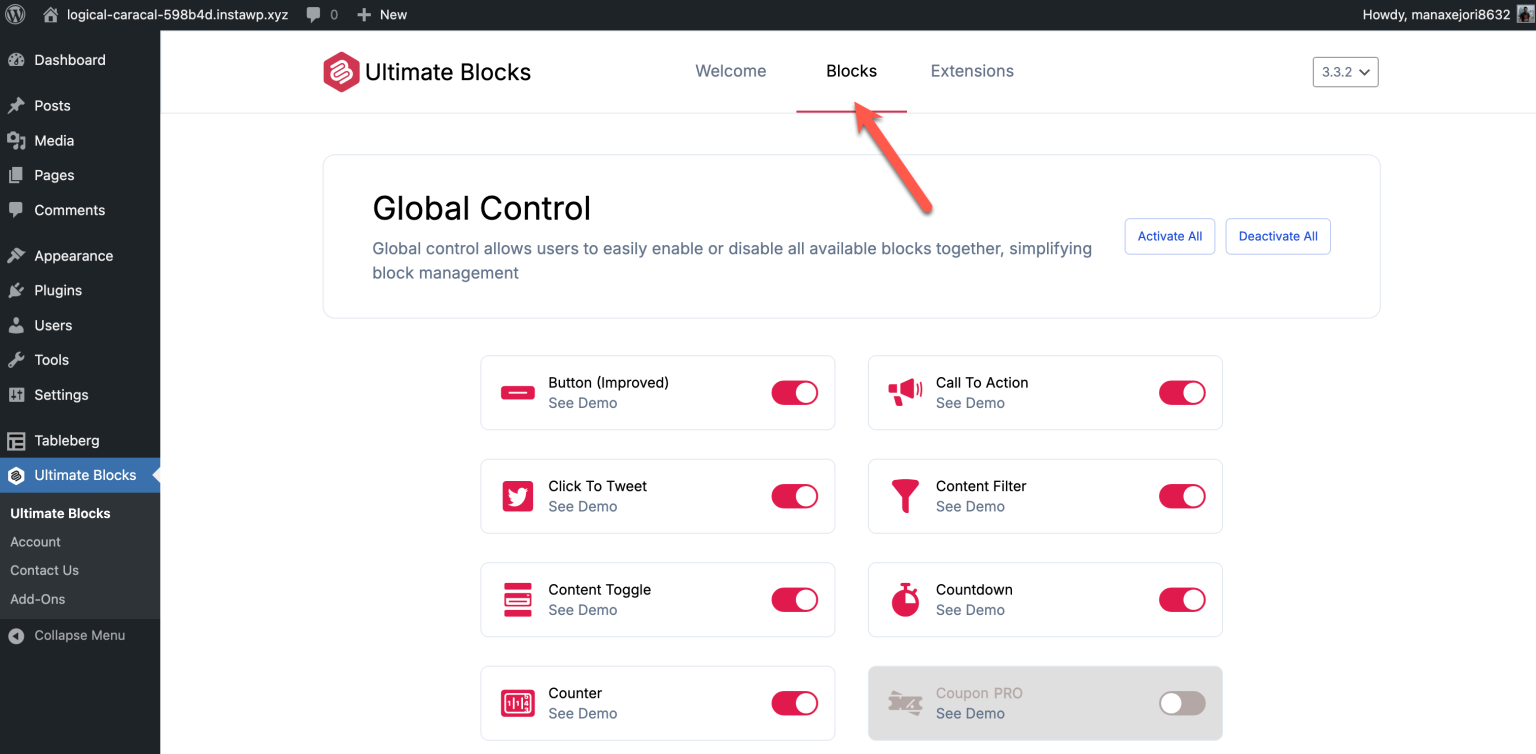Collapse the admin sidebar menu
1536x754 pixels.
click(x=78, y=634)
